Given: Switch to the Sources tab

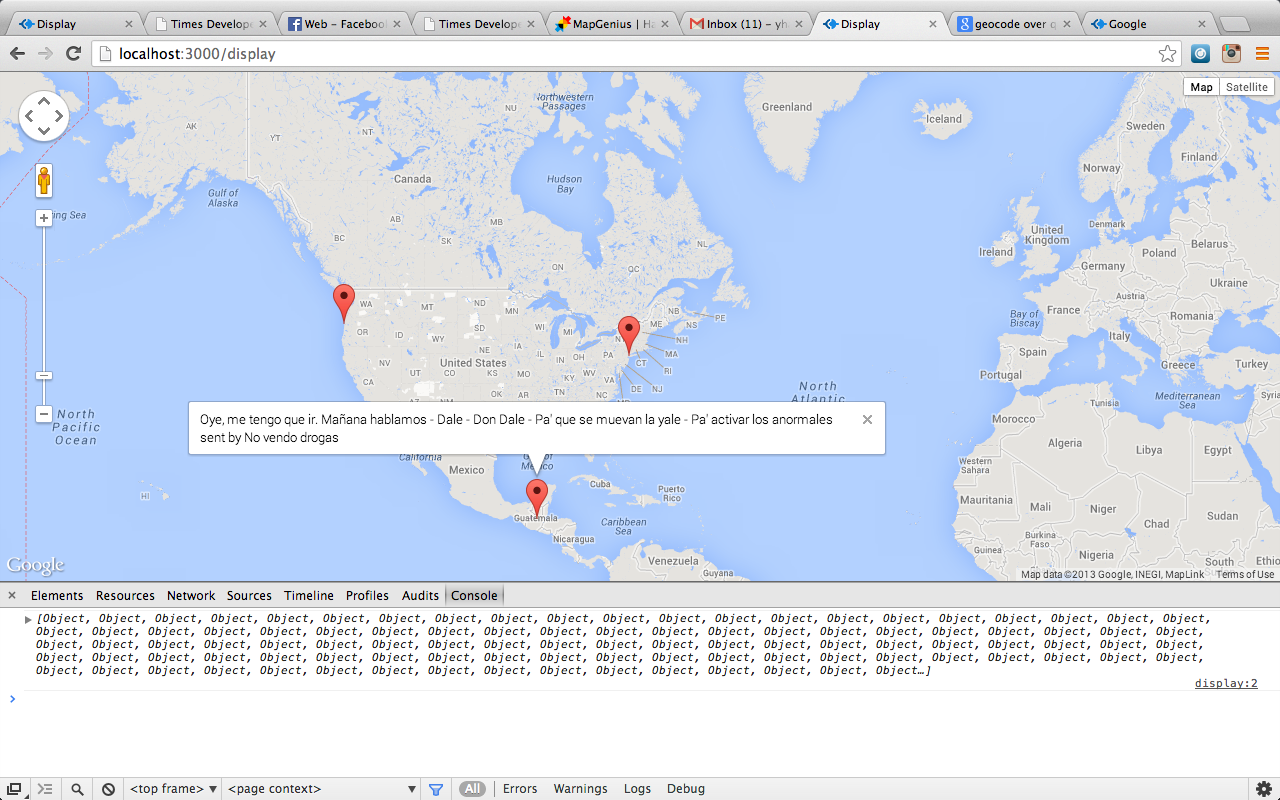Looking at the screenshot, I should [249, 595].
